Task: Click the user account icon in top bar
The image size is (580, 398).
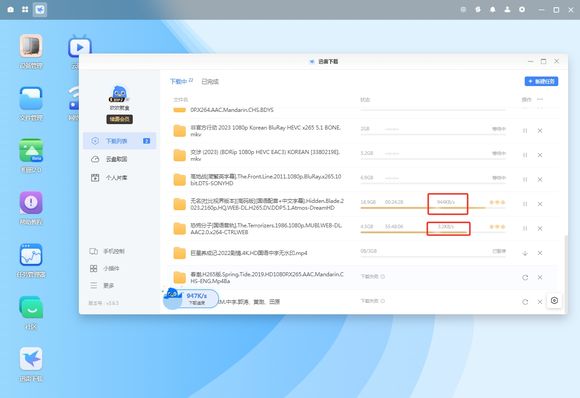Action: click(x=508, y=10)
